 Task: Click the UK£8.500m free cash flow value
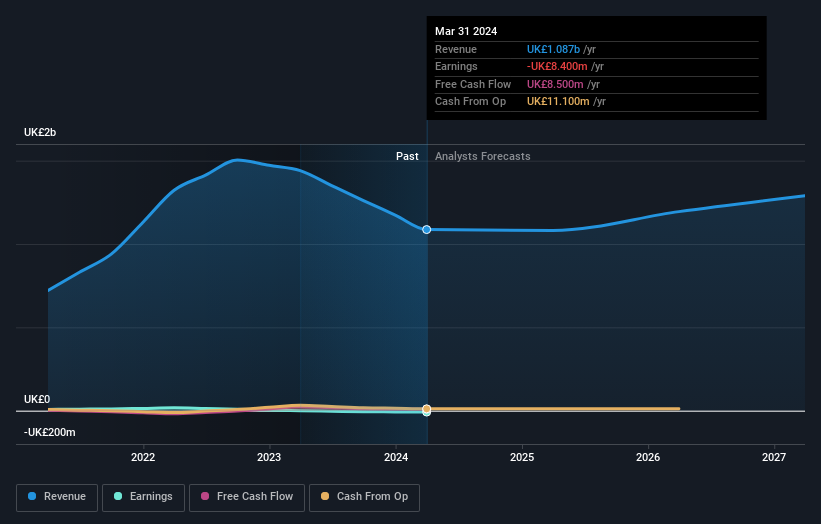pos(555,84)
